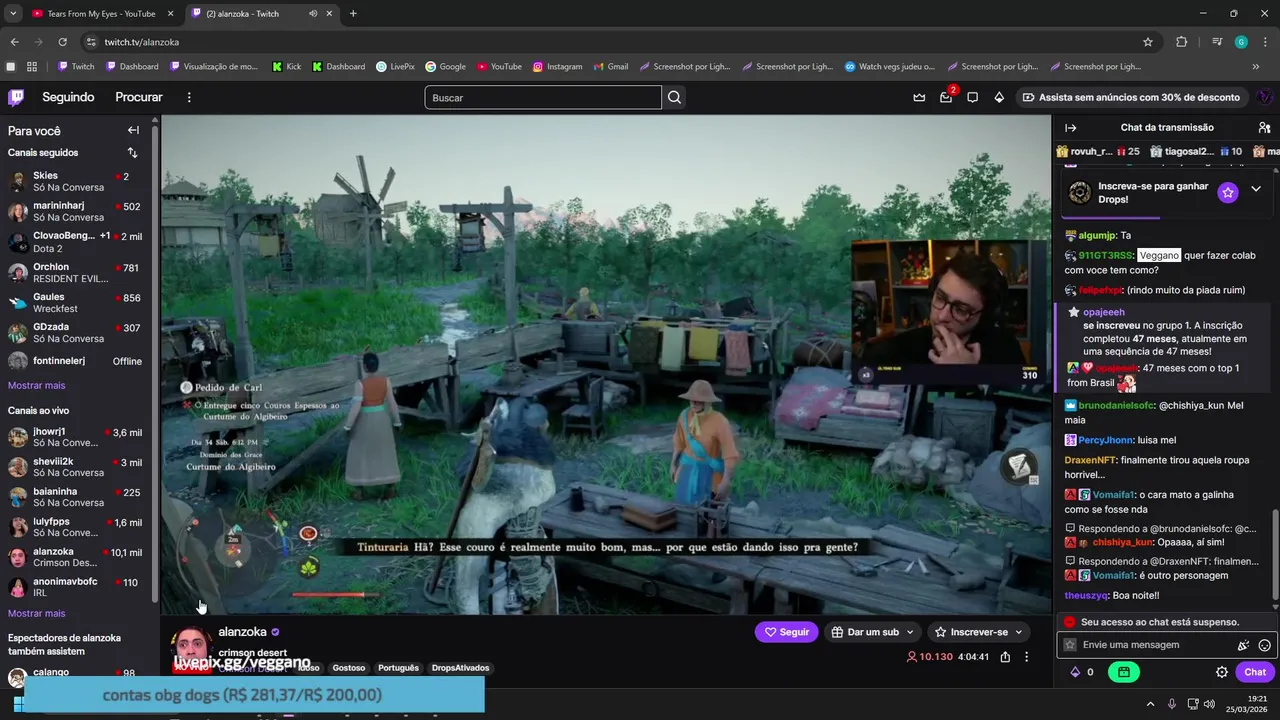This screenshot has width=1280, height=720.
Task: Sort followed channels icon
Action: (x=132, y=153)
